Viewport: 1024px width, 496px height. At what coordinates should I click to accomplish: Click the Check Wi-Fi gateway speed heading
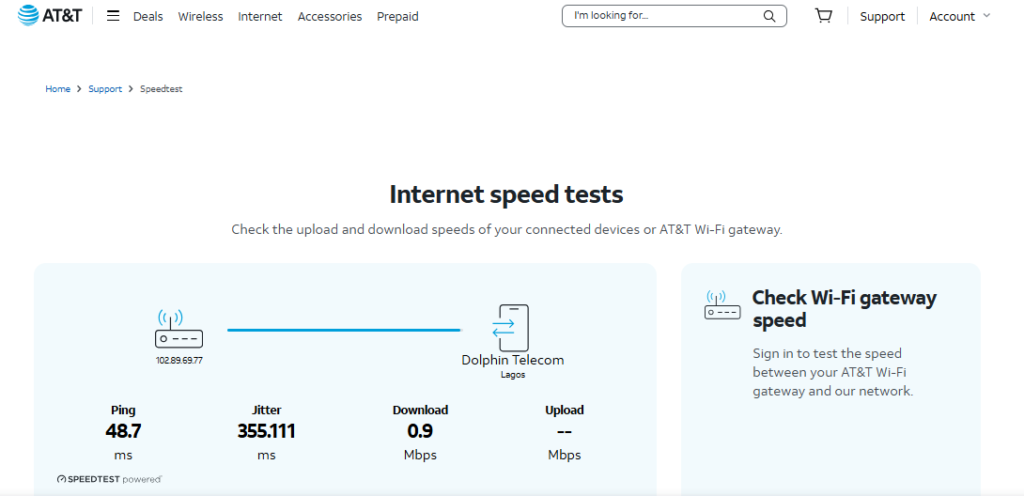(x=844, y=309)
